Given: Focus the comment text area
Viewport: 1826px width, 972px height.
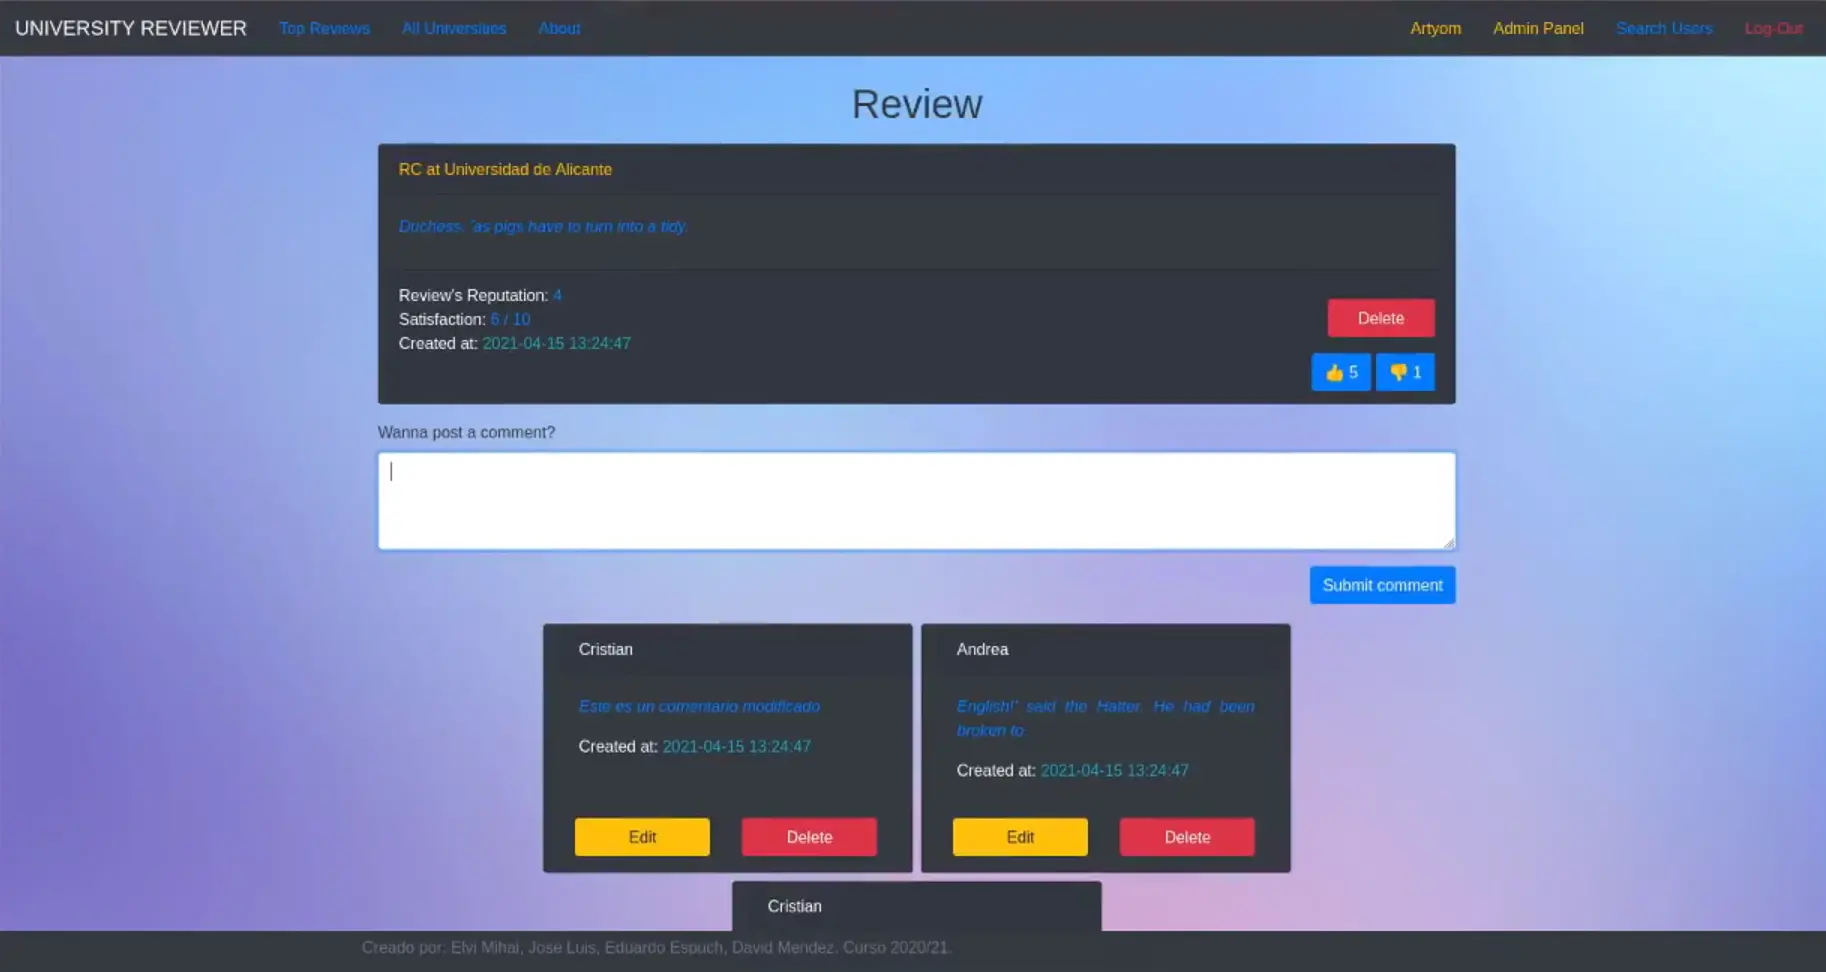Looking at the screenshot, I should [916, 500].
